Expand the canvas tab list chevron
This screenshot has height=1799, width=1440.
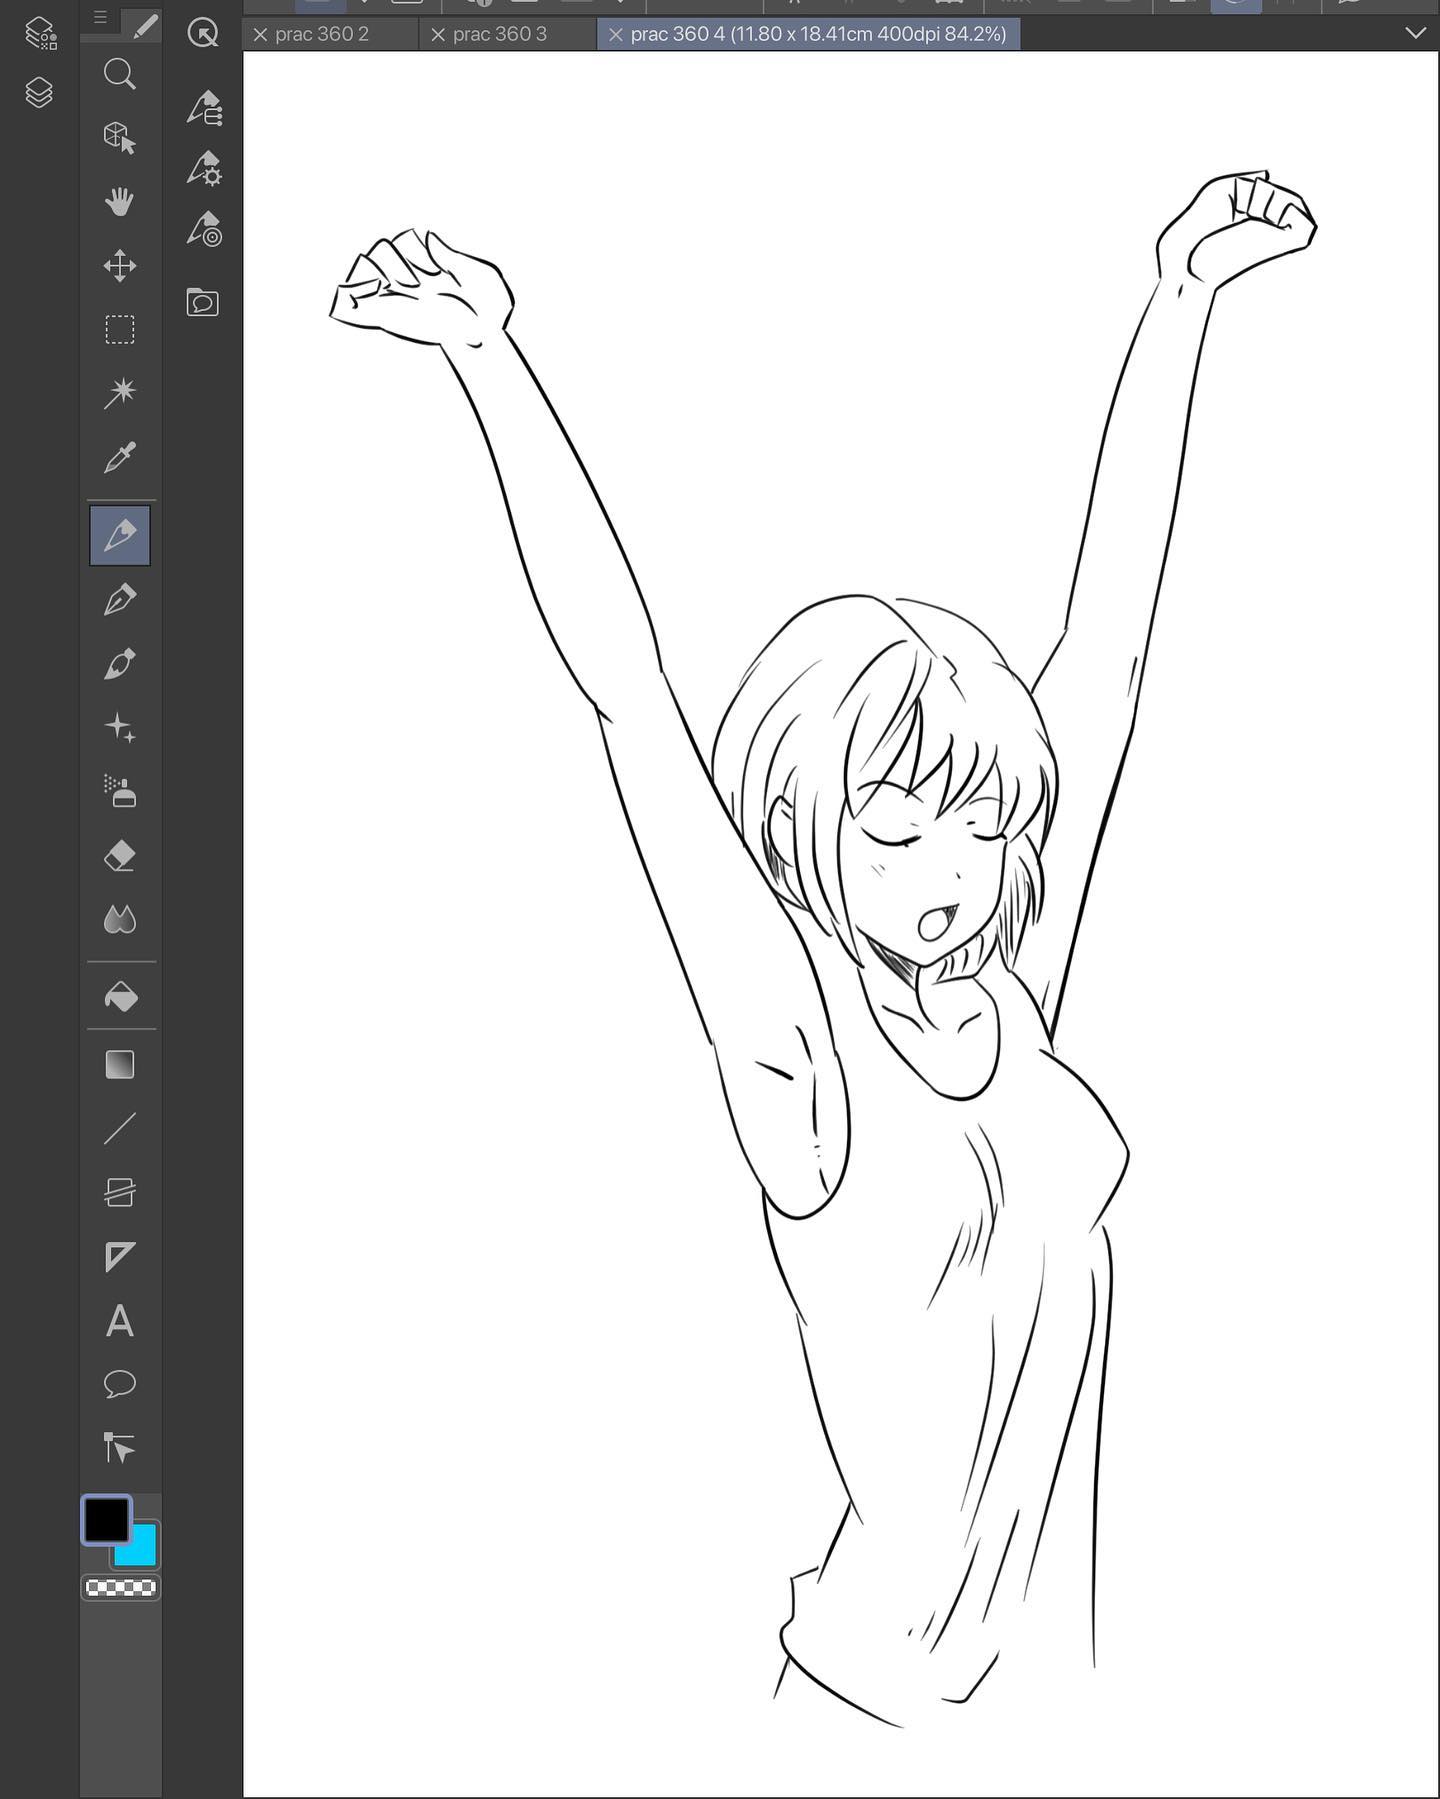1415,33
